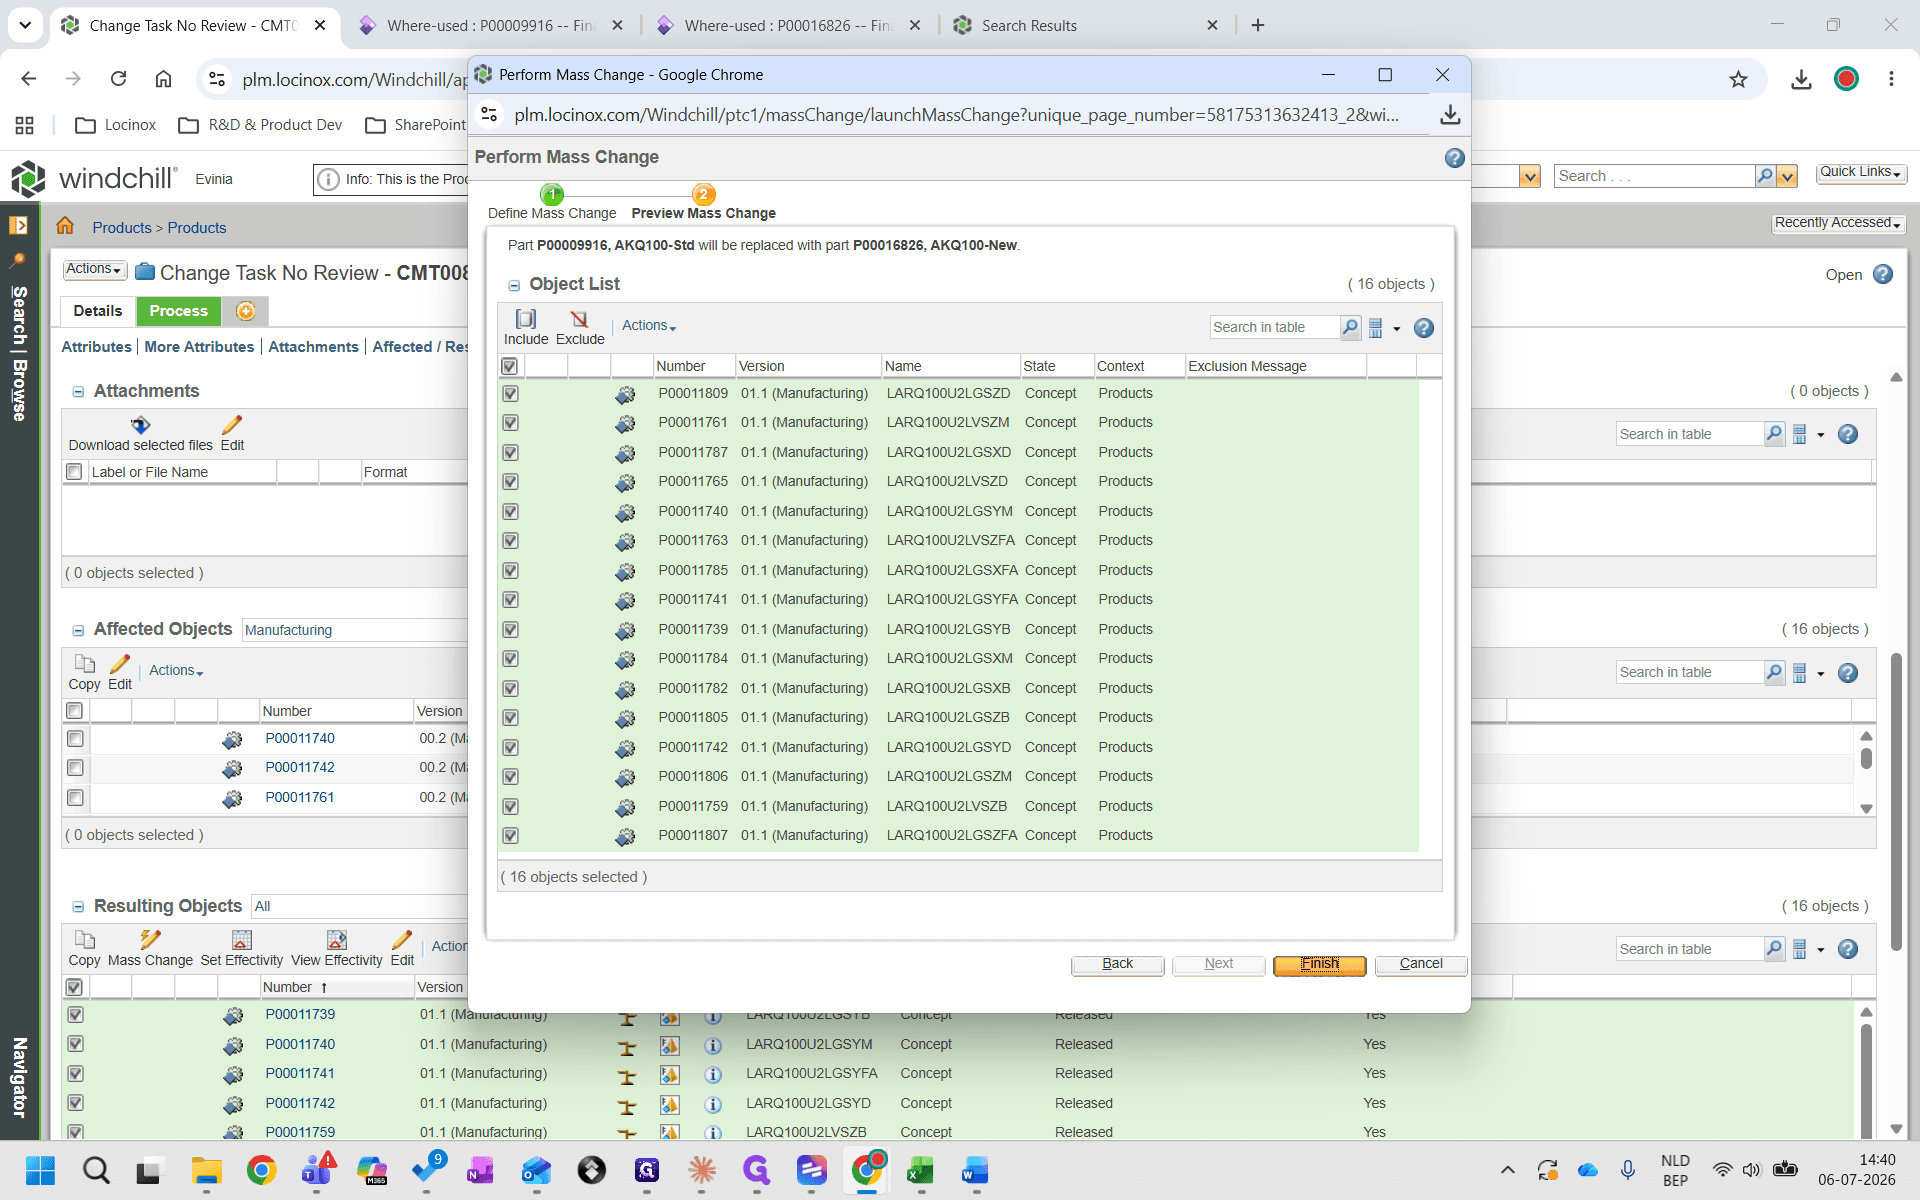Click Download selected files icon in Attachments
The width and height of the screenshot is (1920, 1200).
(x=140, y=425)
